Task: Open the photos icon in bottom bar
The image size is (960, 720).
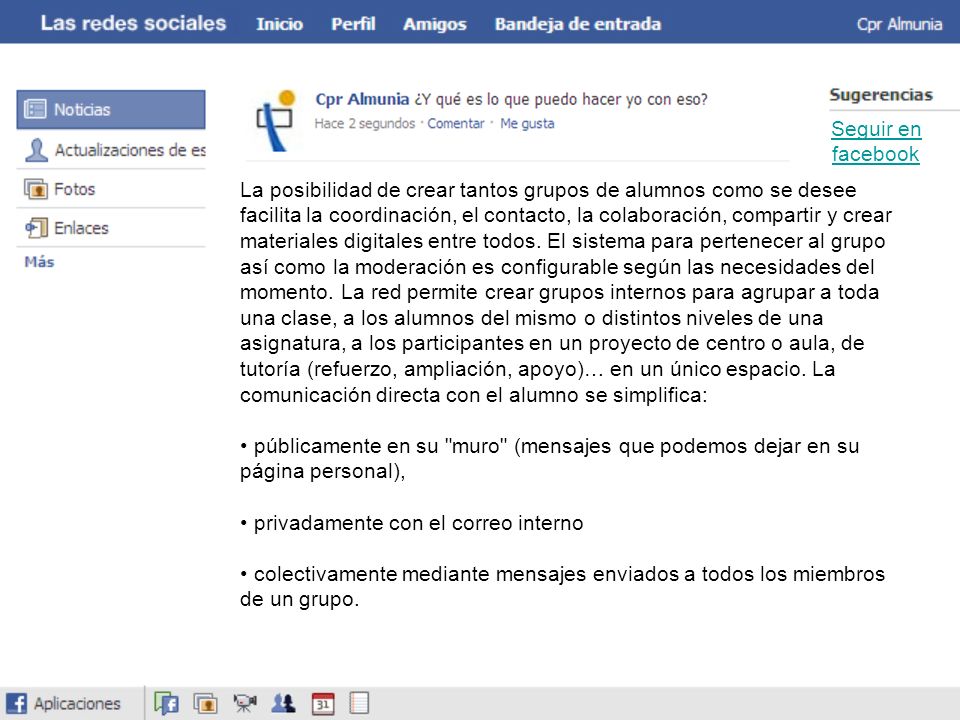Action: [206, 703]
